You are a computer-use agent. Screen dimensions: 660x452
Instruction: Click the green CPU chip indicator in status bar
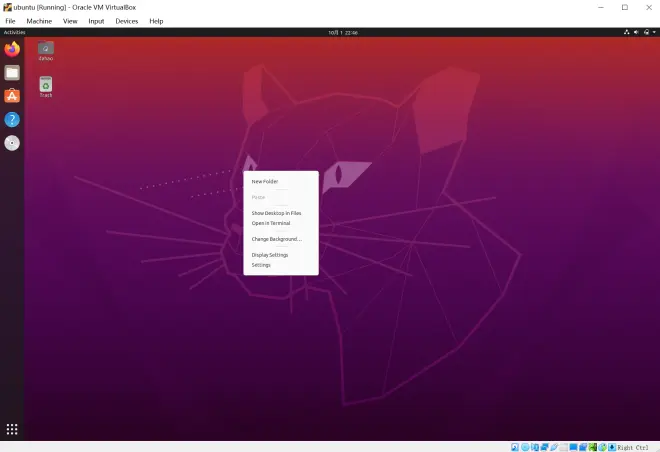coord(593,447)
